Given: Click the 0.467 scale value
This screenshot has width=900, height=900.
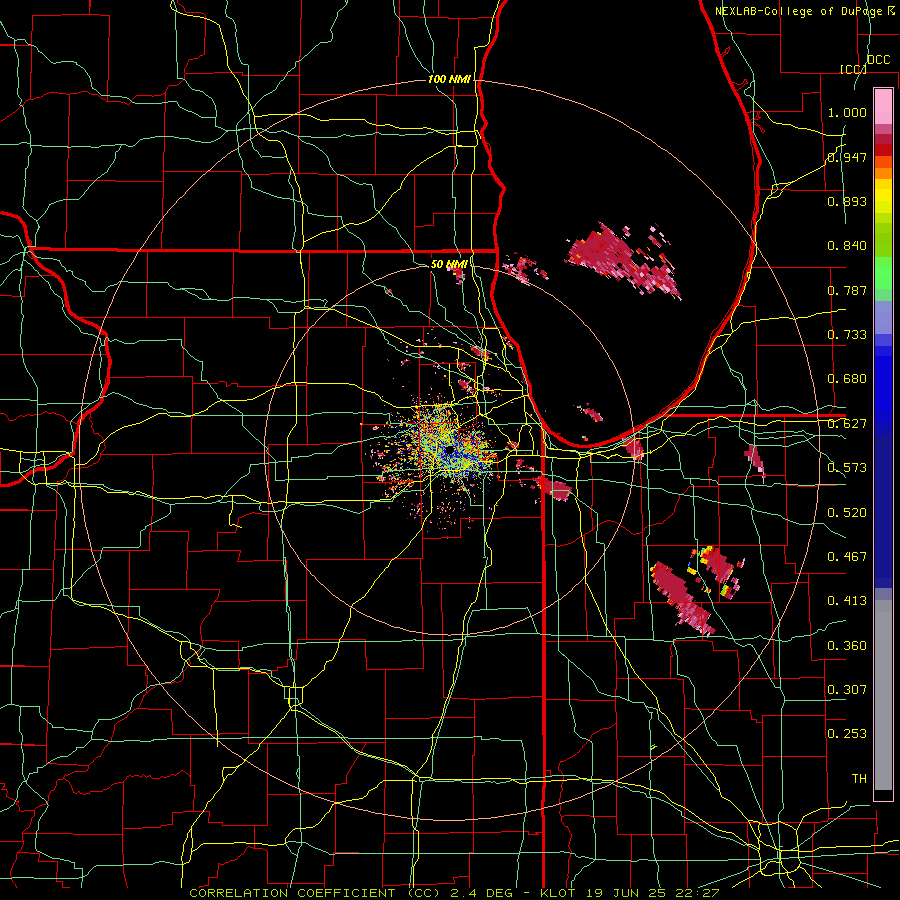Looking at the screenshot, I should pyautogui.click(x=847, y=557).
